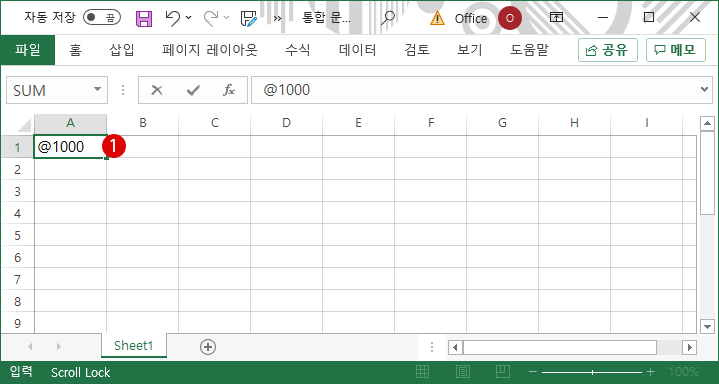Click the purple Save icon
719x384 pixels.
tap(144, 18)
